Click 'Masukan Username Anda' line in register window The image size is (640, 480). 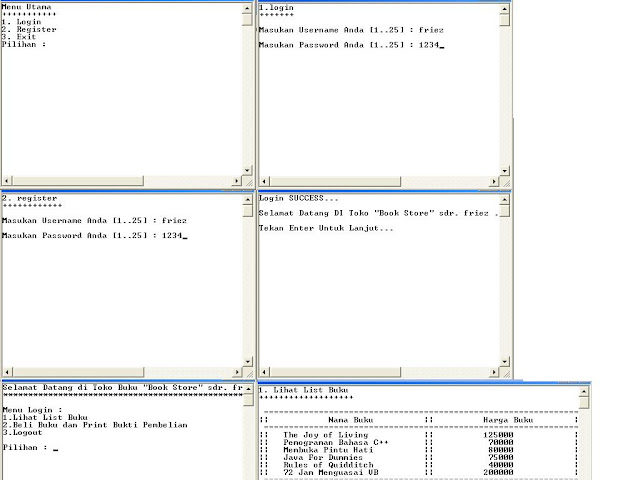[94, 220]
